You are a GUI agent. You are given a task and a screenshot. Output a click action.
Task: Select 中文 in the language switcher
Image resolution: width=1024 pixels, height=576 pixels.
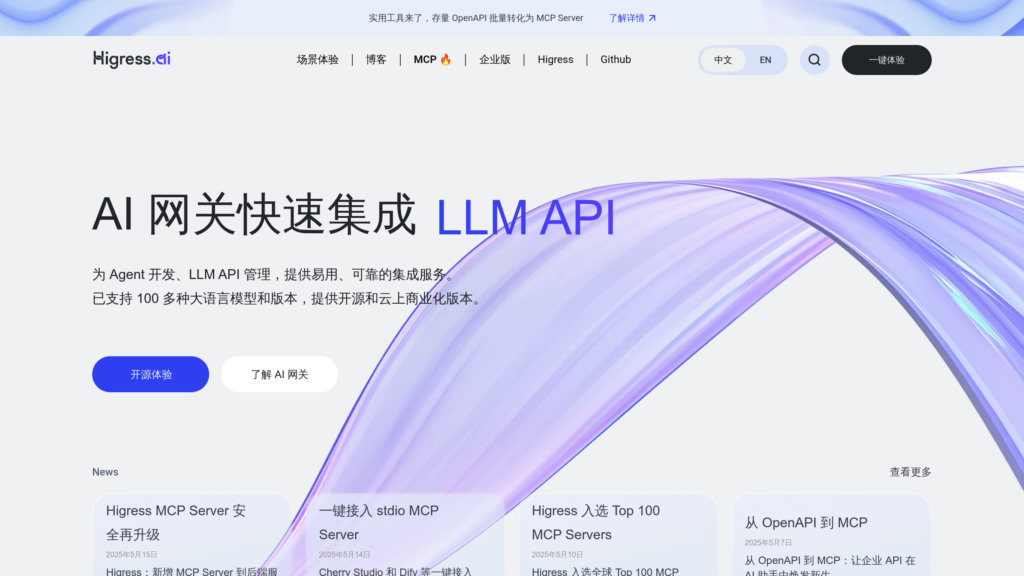pos(722,60)
